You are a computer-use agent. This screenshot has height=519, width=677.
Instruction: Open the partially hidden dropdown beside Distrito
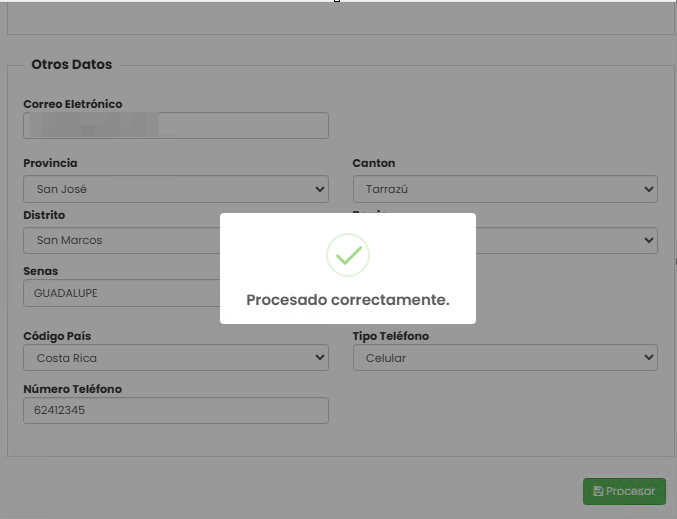[x=566, y=240]
